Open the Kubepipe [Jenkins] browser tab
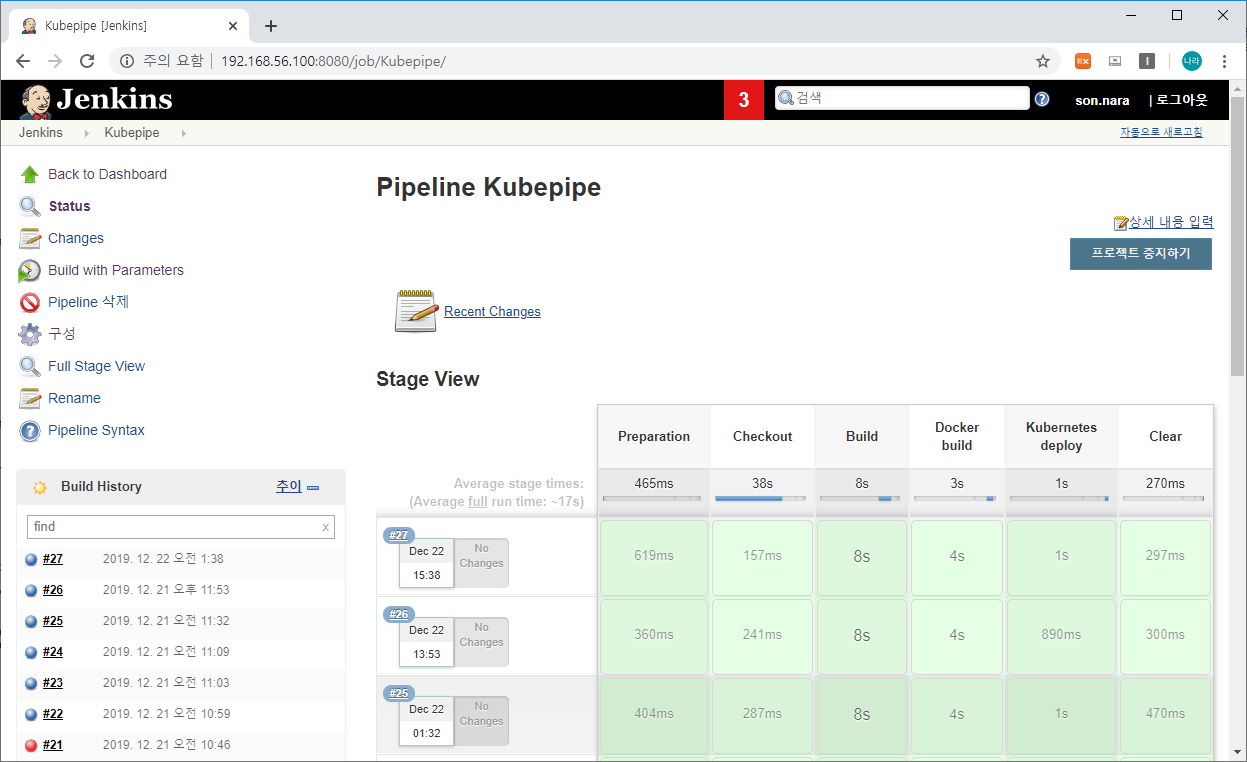 pyautogui.click(x=128, y=26)
